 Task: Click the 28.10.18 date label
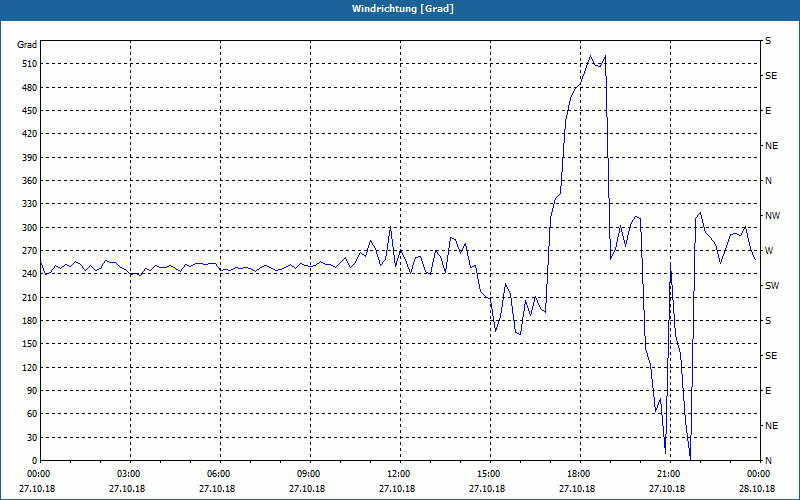tap(756, 489)
